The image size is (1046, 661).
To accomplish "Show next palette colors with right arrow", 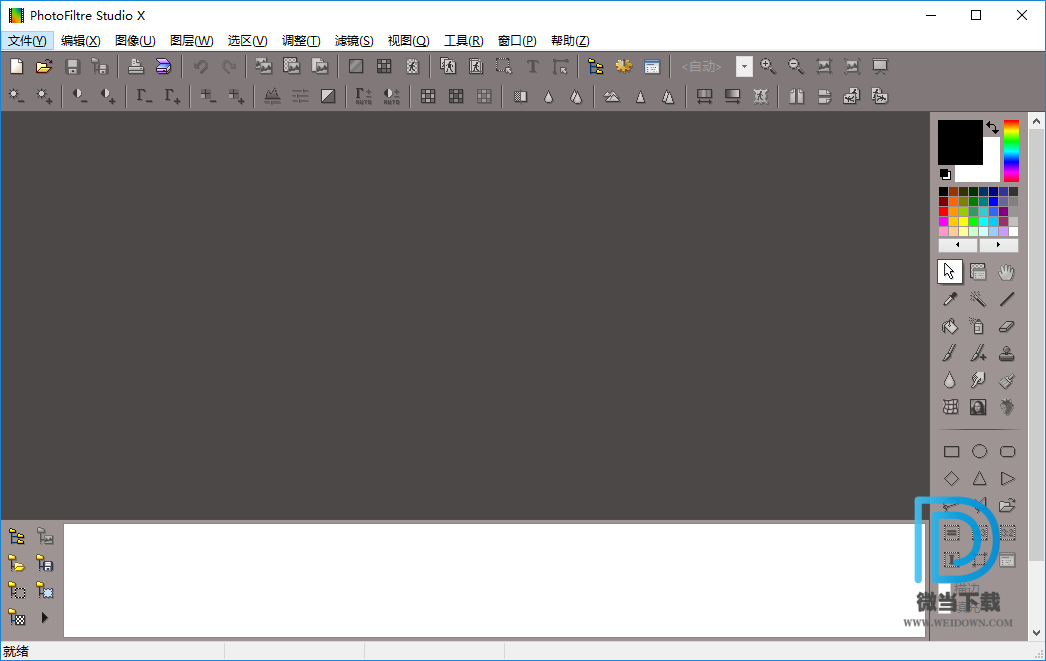I will [999, 245].
